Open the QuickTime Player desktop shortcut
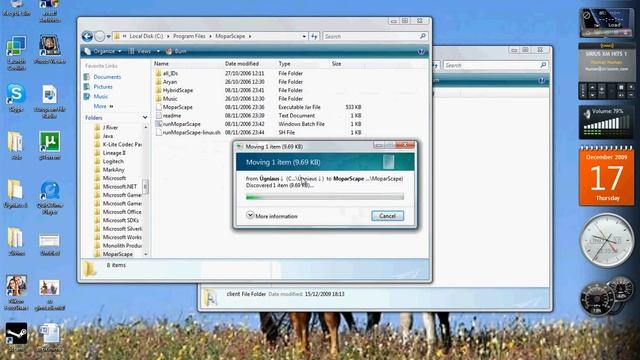The height and width of the screenshot is (360, 640). pyautogui.click(x=49, y=197)
